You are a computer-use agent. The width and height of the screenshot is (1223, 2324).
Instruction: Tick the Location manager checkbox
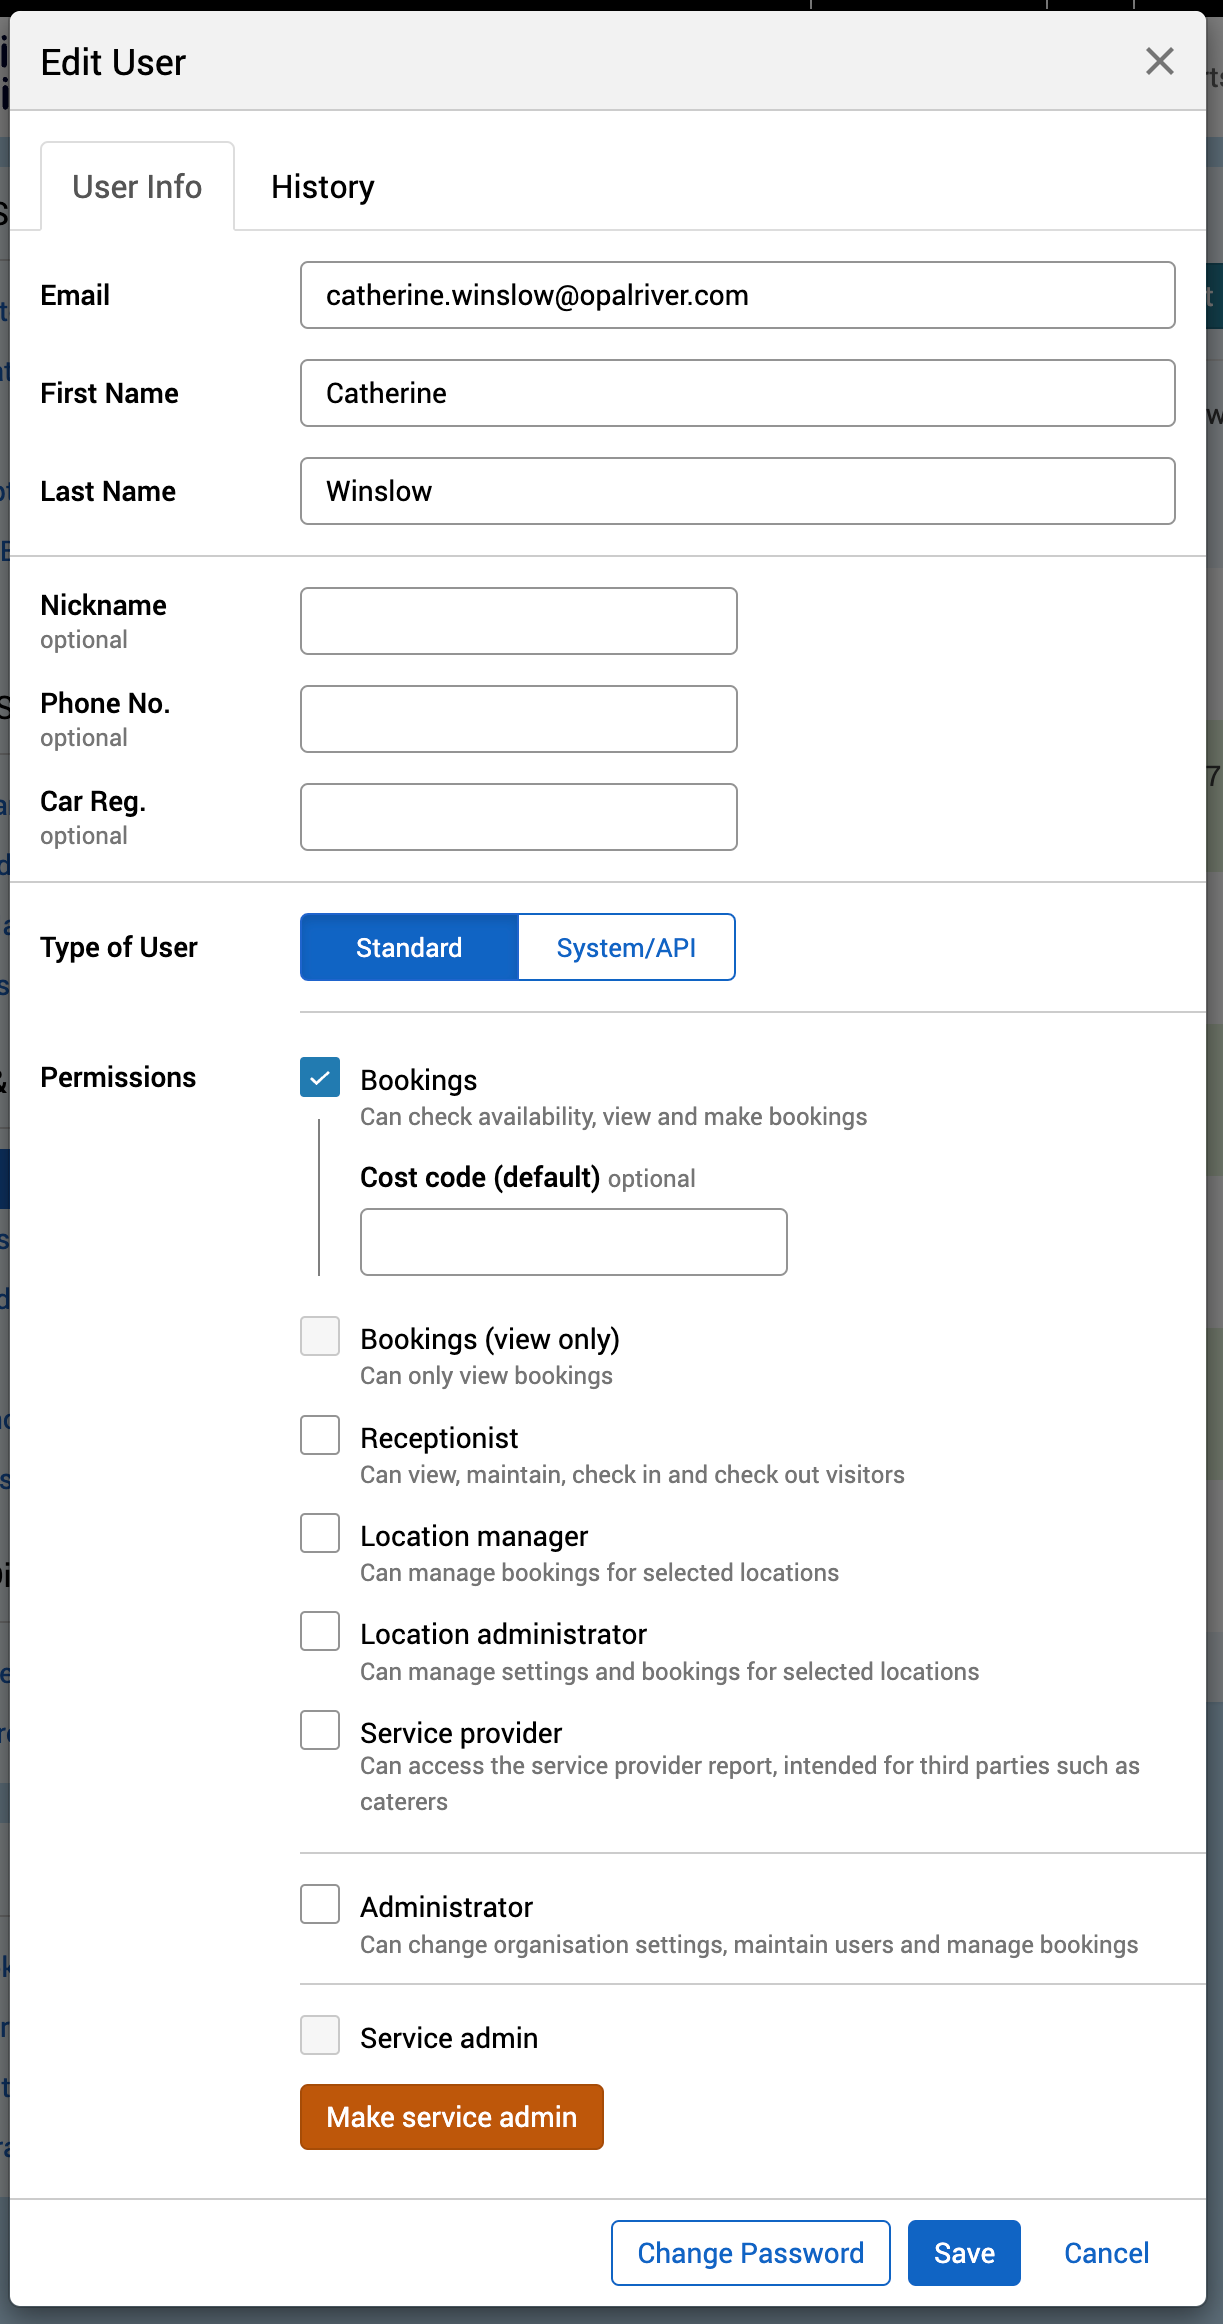[320, 1534]
